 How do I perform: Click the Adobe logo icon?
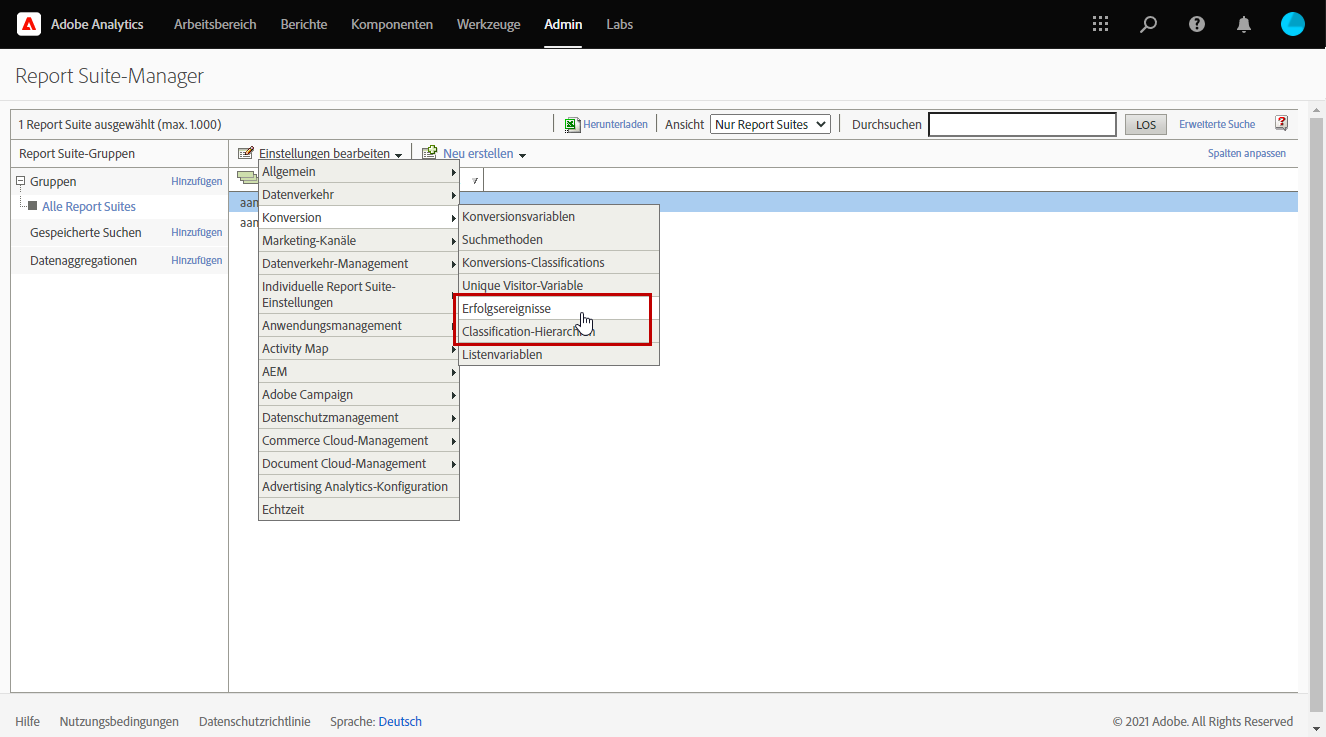(x=29, y=24)
